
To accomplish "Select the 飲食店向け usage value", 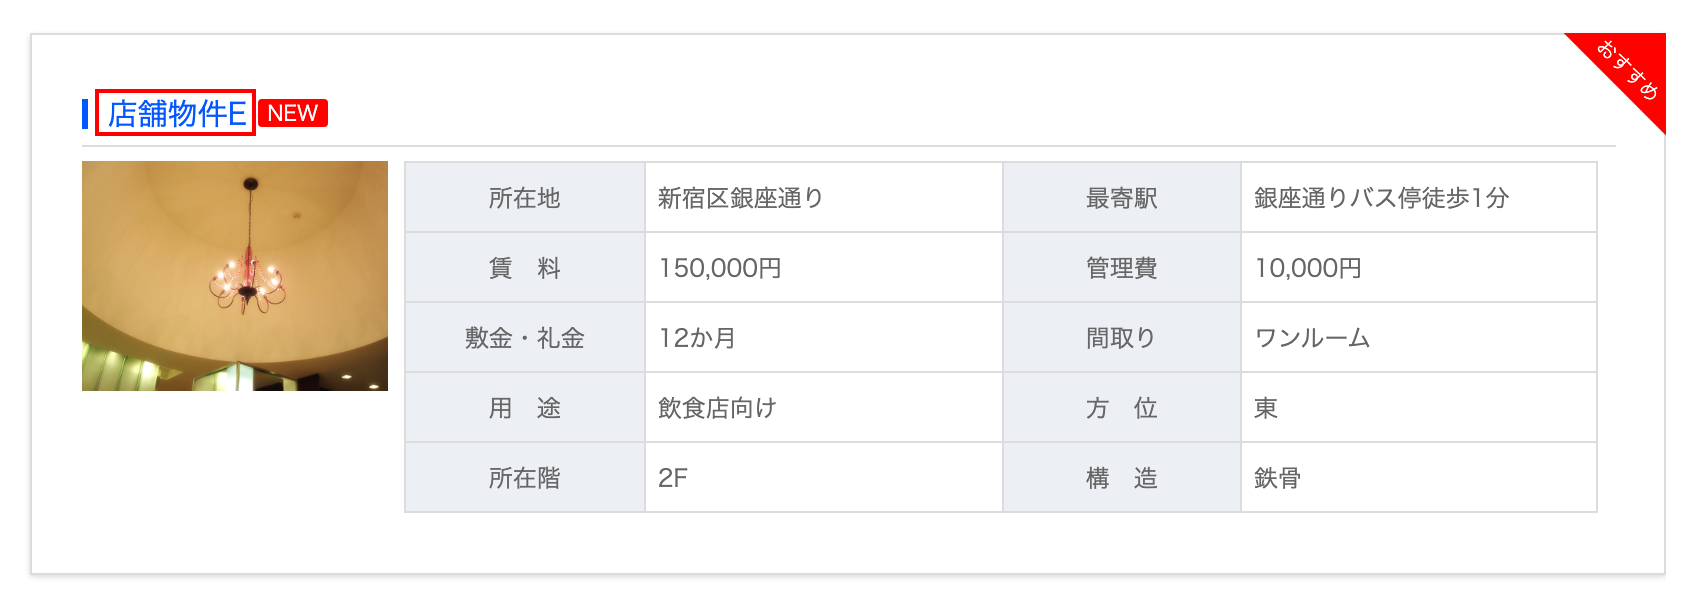I will pos(717,408).
